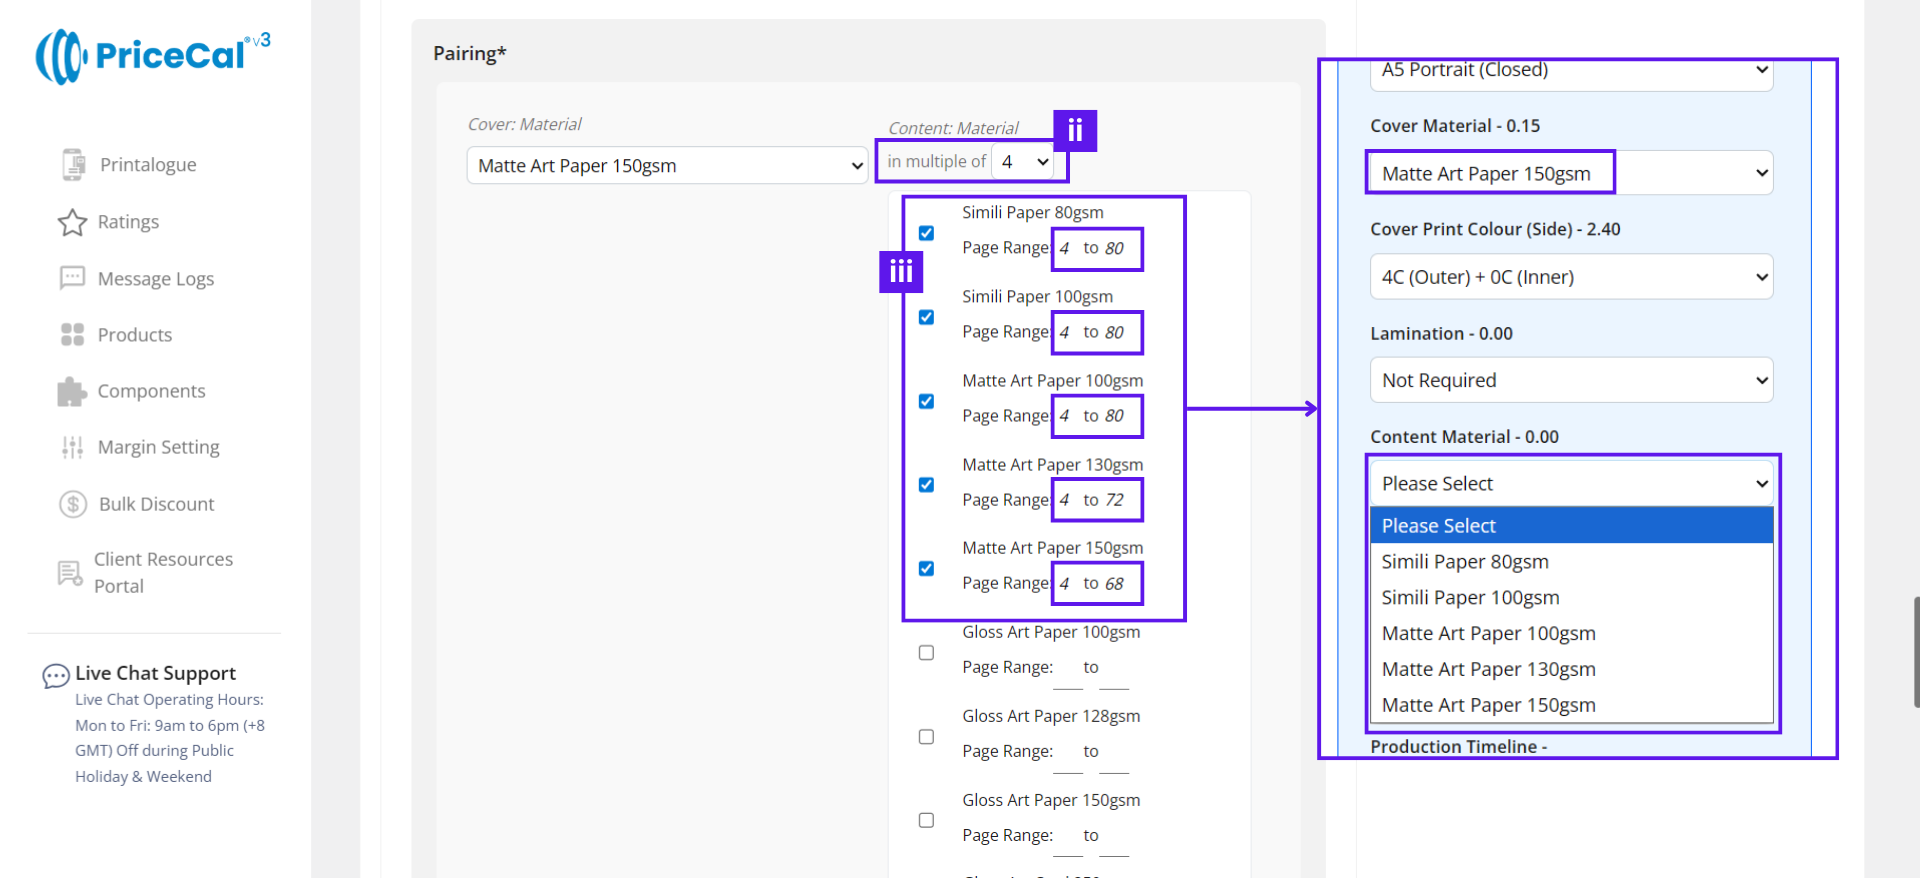Uncheck the Simili Paper 80gsm checkbox
The width and height of the screenshot is (1920, 879).
tap(926, 233)
